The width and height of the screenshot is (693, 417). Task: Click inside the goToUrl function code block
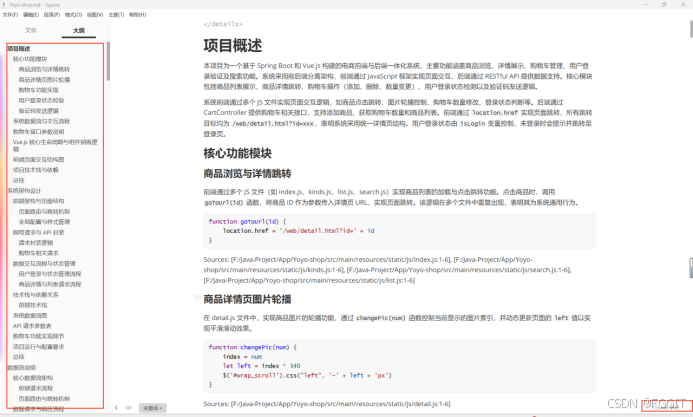(399, 231)
